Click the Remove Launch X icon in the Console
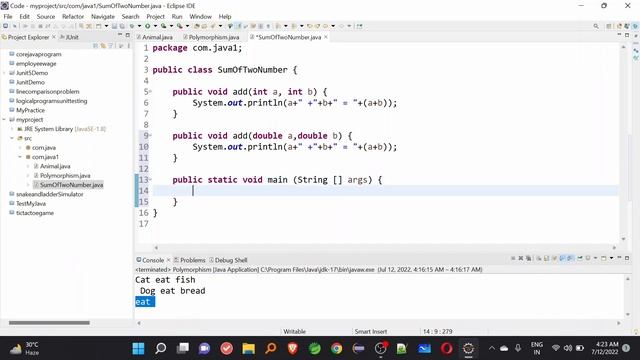The width and height of the screenshot is (640, 360). tap(521, 258)
